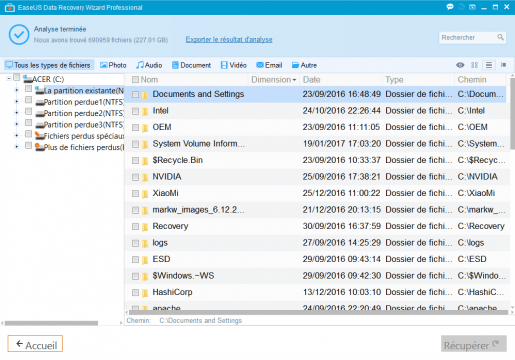Click folder icon of Intel row

click(x=145, y=111)
